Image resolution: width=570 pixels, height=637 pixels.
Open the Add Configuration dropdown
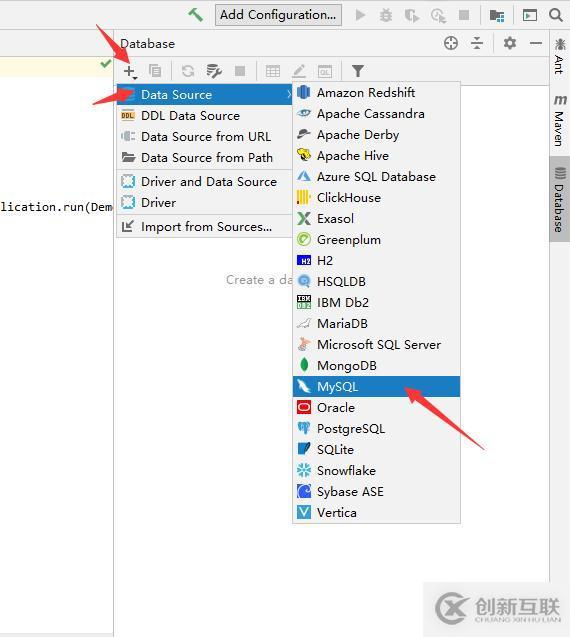(278, 15)
